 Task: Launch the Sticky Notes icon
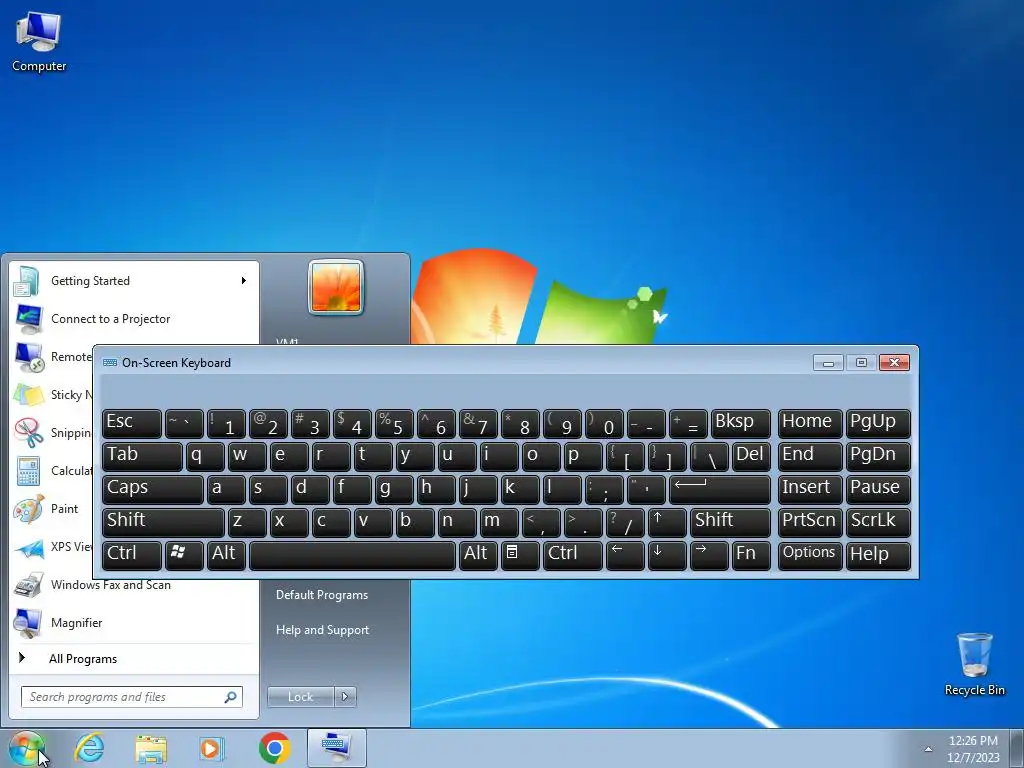[29, 394]
